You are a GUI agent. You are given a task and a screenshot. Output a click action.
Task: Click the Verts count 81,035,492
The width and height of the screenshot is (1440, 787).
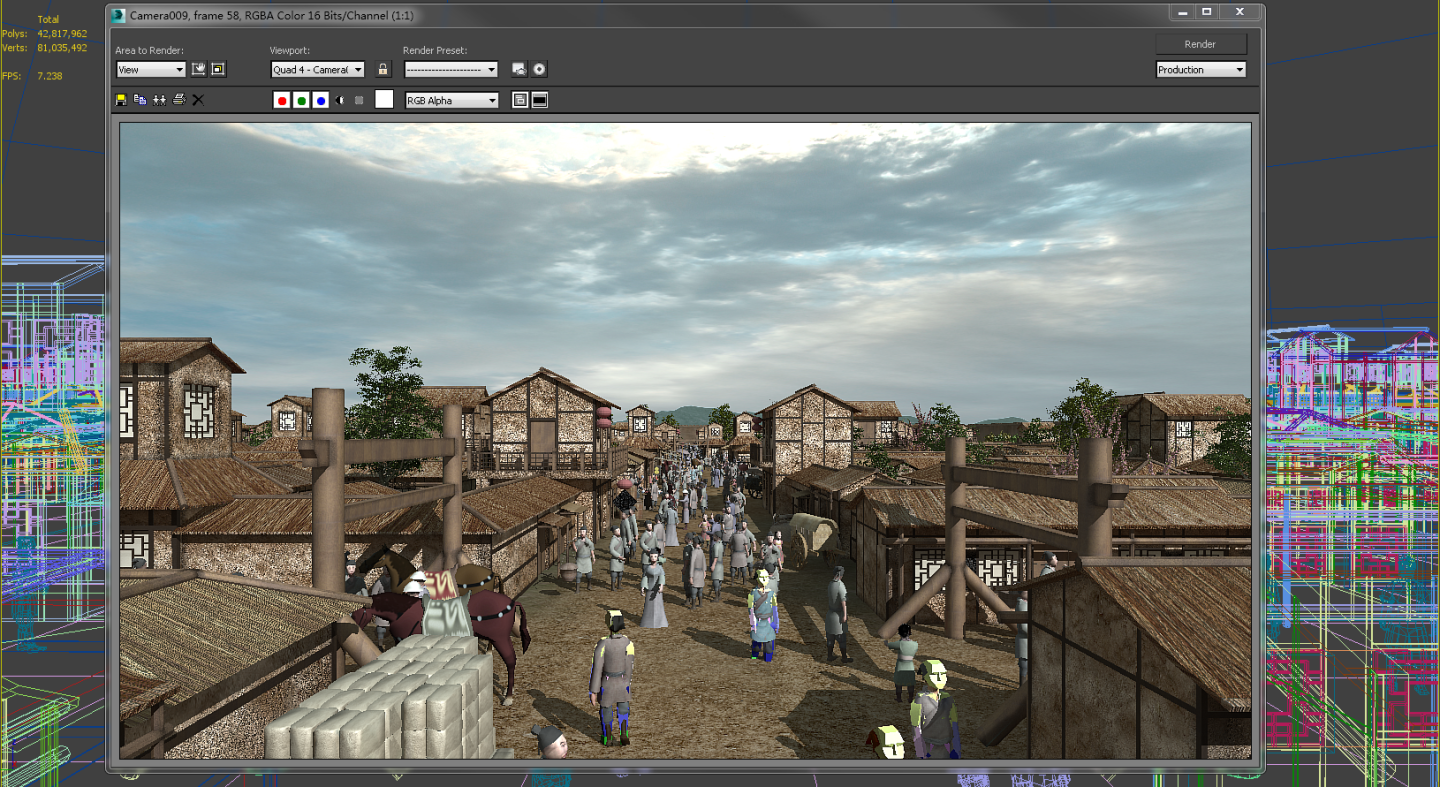coord(62,47)
